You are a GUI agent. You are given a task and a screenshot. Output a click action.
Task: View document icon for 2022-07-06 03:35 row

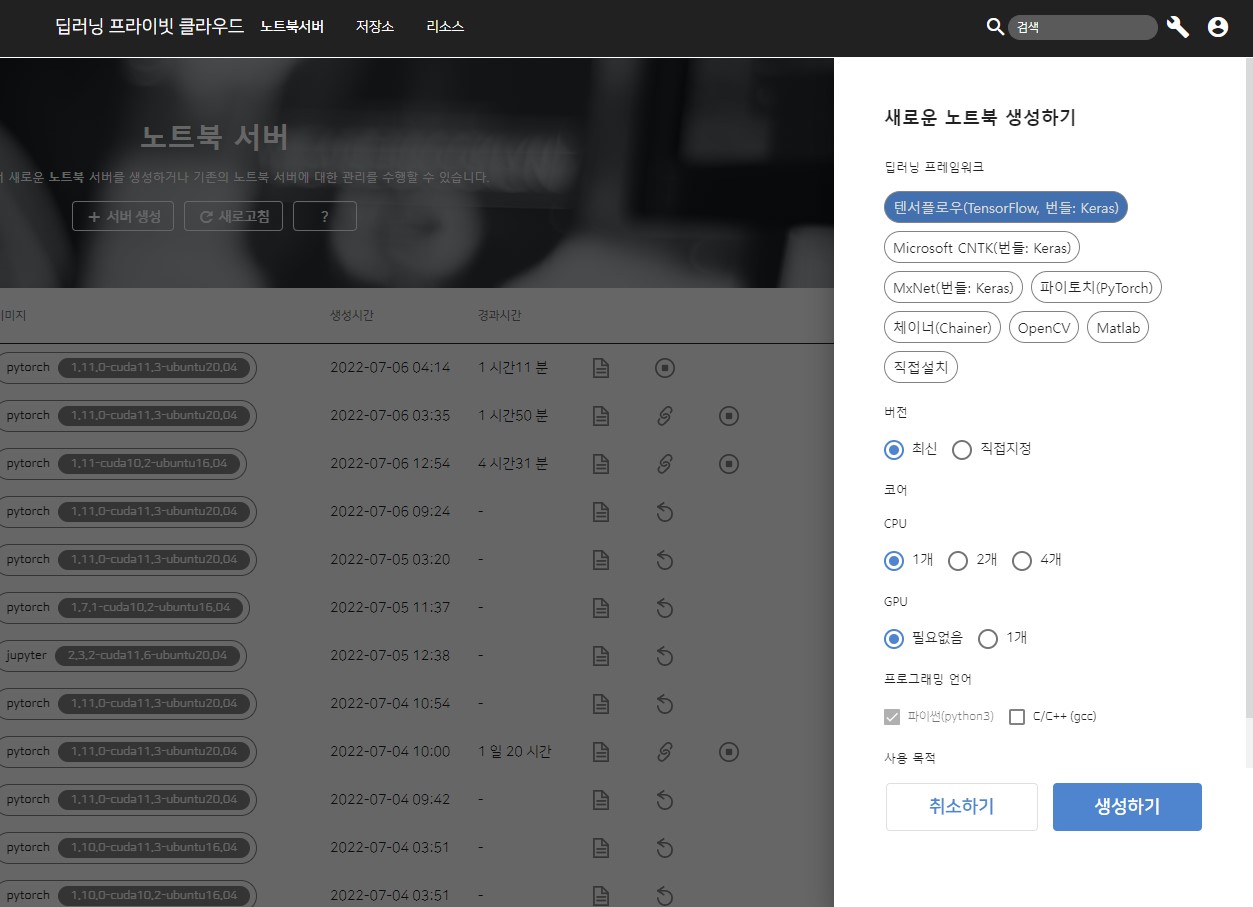click(x=601, y=415)
